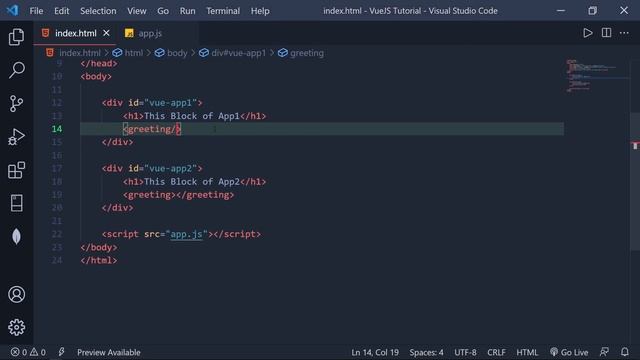640x360 pixels.
Task: Click the vertical scrollbar error marker
Action: pos(635,145)
